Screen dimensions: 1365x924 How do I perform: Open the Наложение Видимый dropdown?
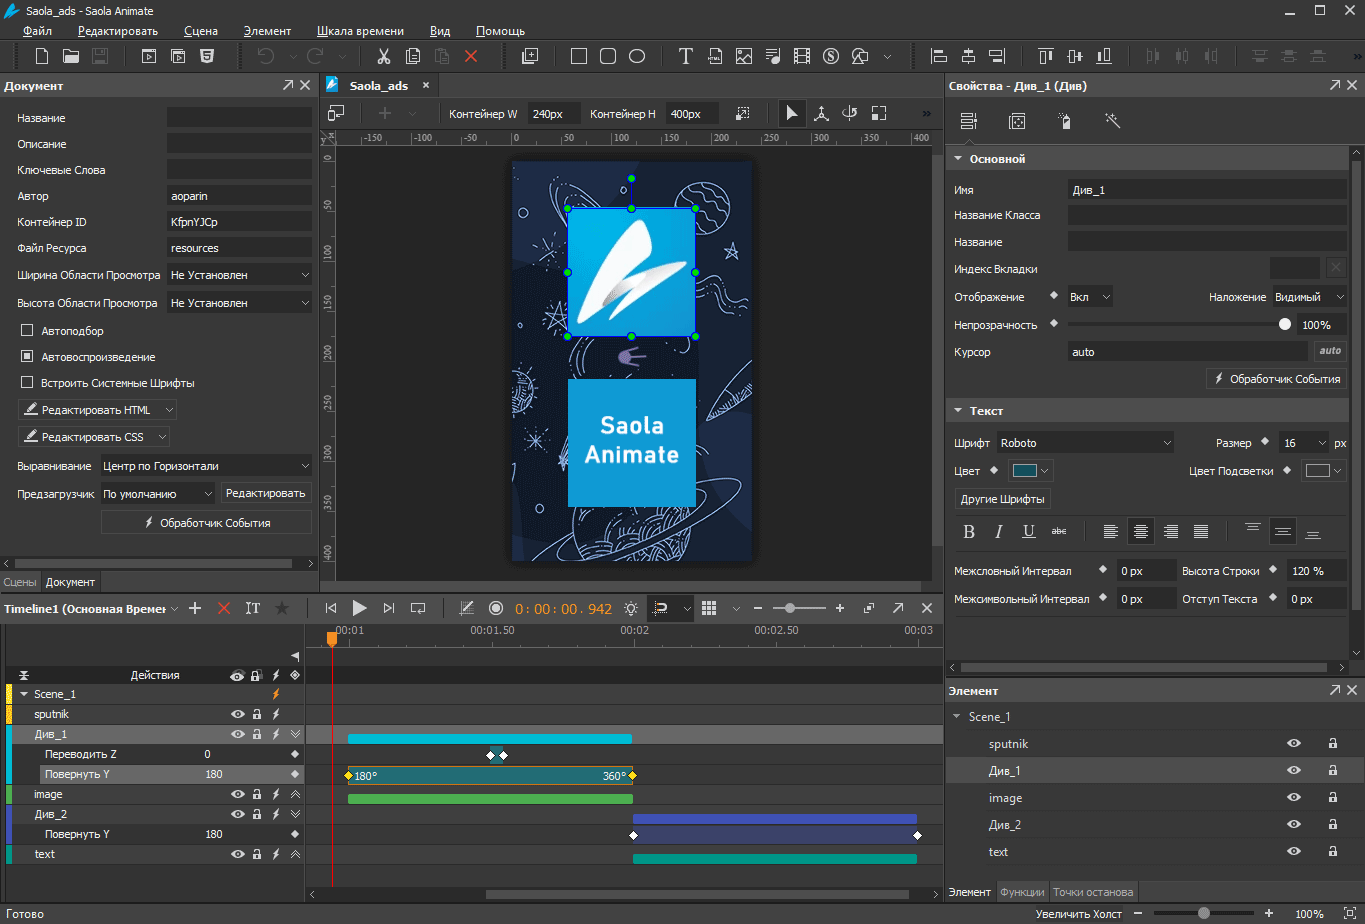1310,296
